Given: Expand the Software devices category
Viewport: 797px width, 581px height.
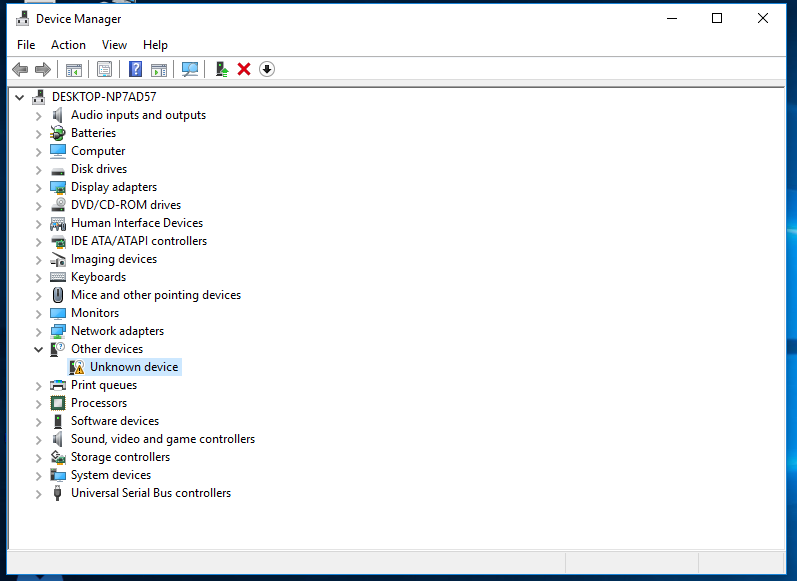Looking at the screenshot, I should click(x=39, y=421).
